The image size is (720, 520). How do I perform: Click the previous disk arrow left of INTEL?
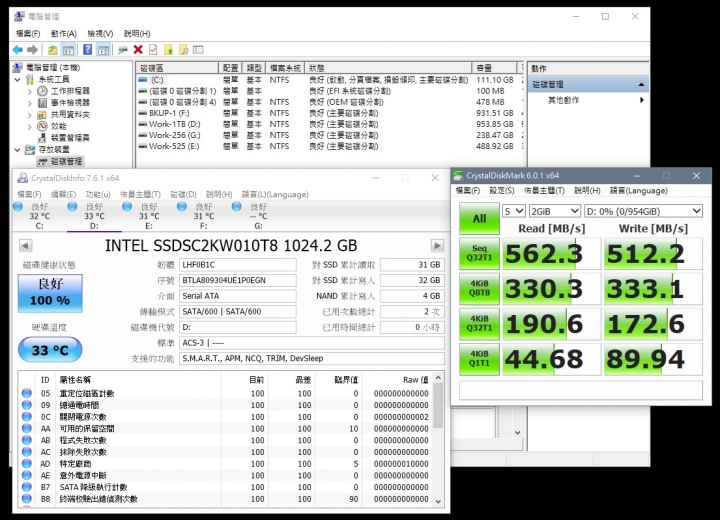click(x=26, y=246)
